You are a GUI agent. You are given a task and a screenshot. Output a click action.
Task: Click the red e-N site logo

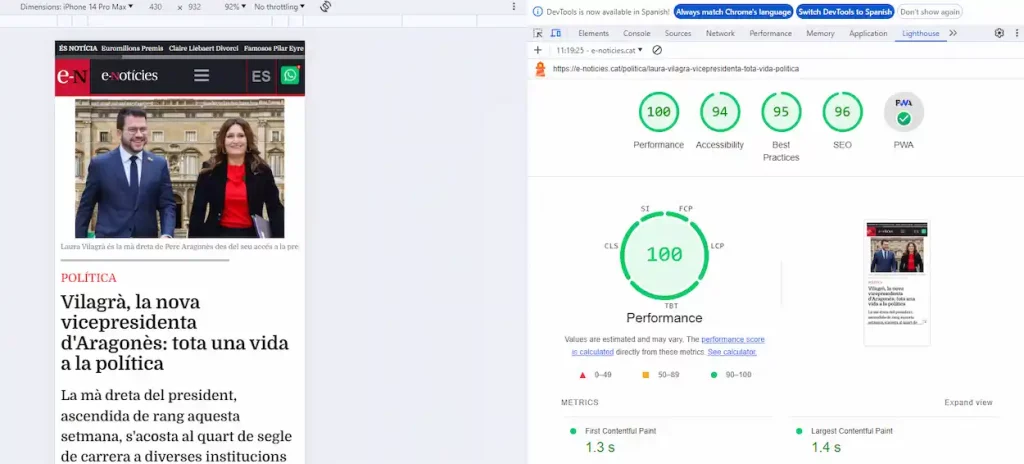(x=72, y=76)
